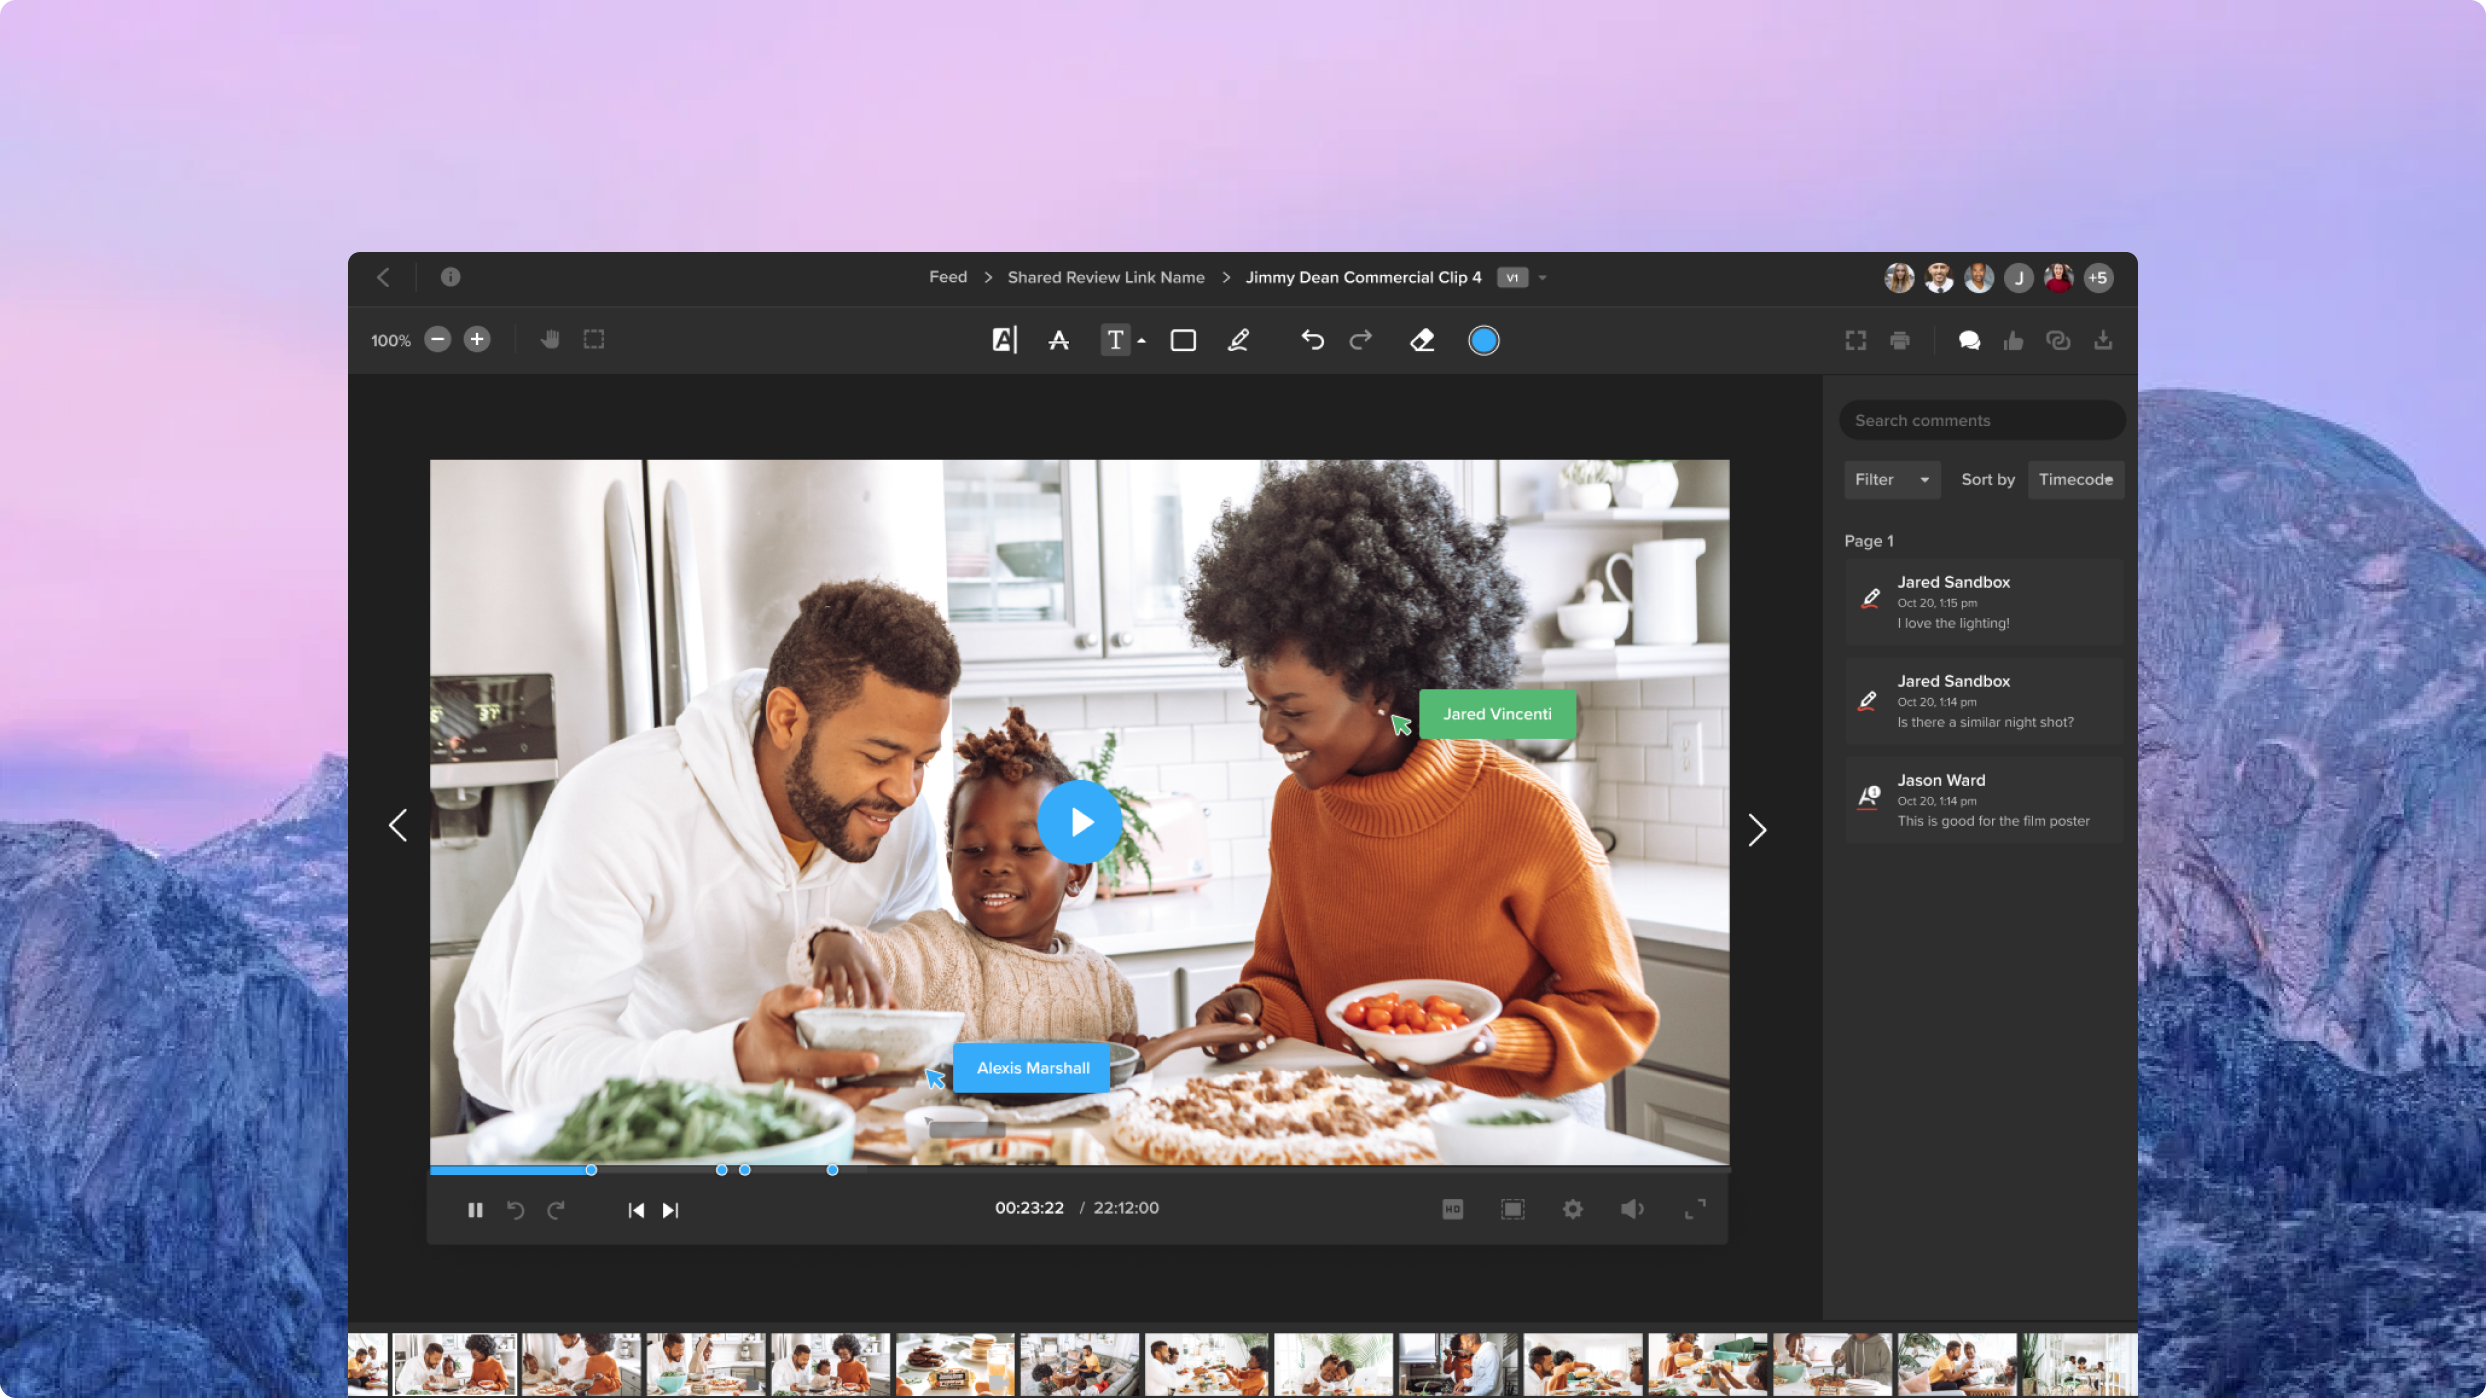Click the download icon in toolbar
The image size is (2486, 1398).
(2103, 341)
